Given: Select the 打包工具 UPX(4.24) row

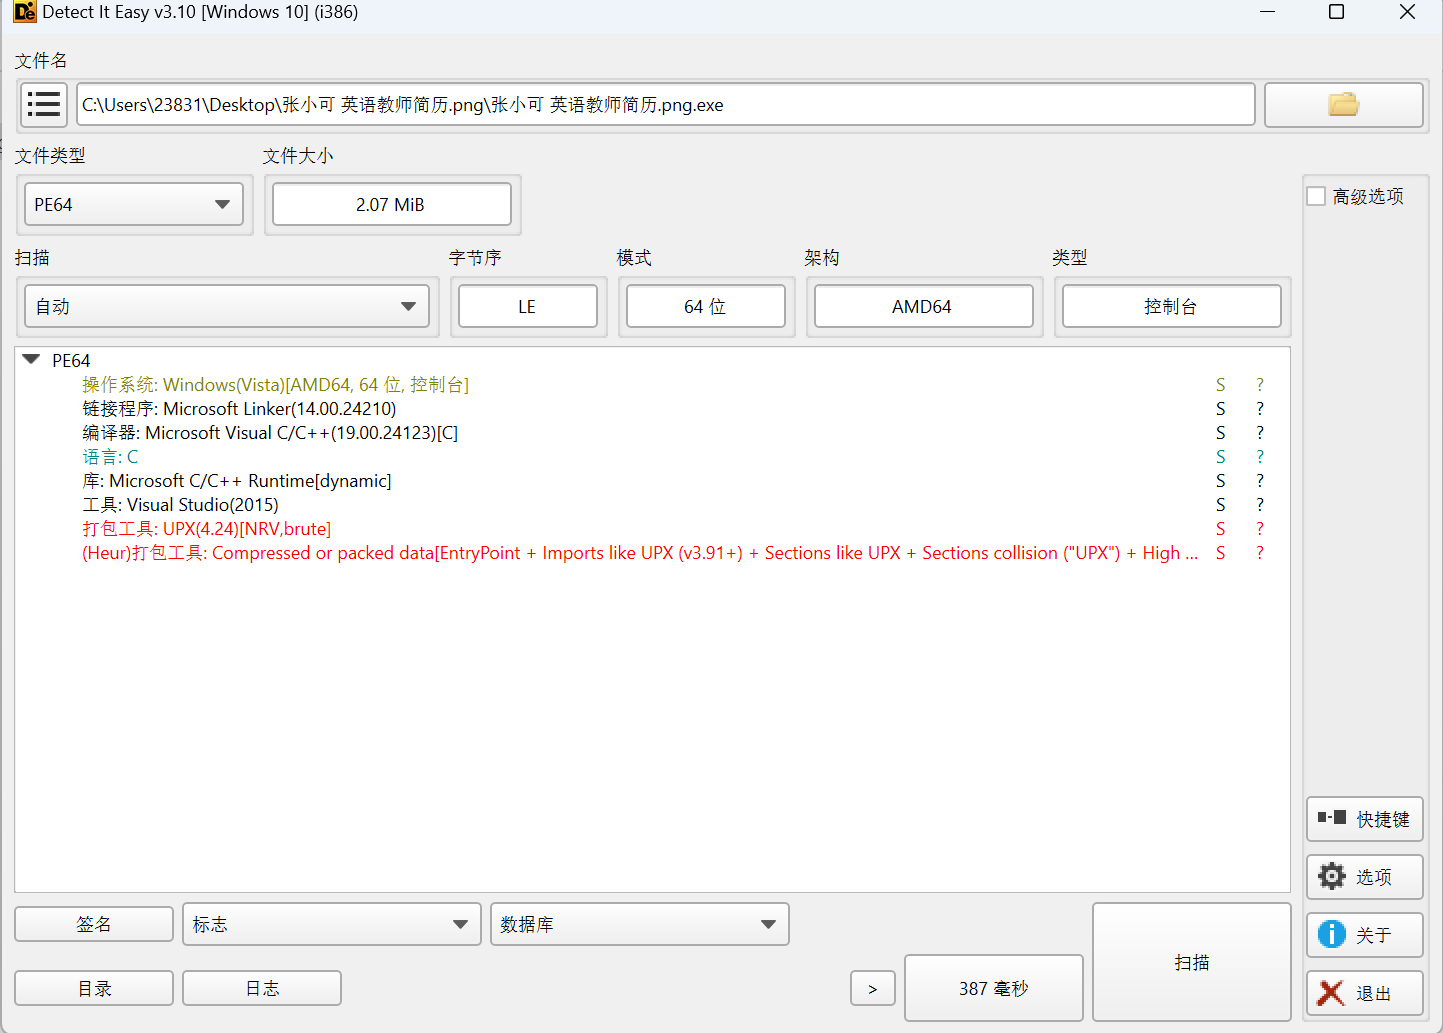Looking at the screenshot, I should [x=652, y=529].
